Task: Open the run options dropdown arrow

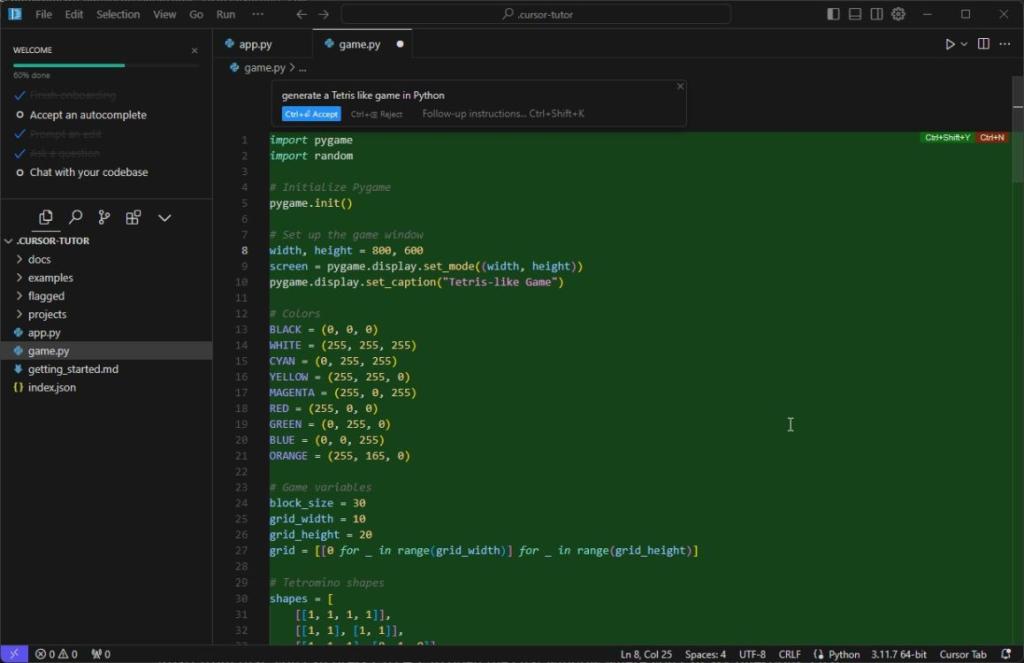Action: 964,44
